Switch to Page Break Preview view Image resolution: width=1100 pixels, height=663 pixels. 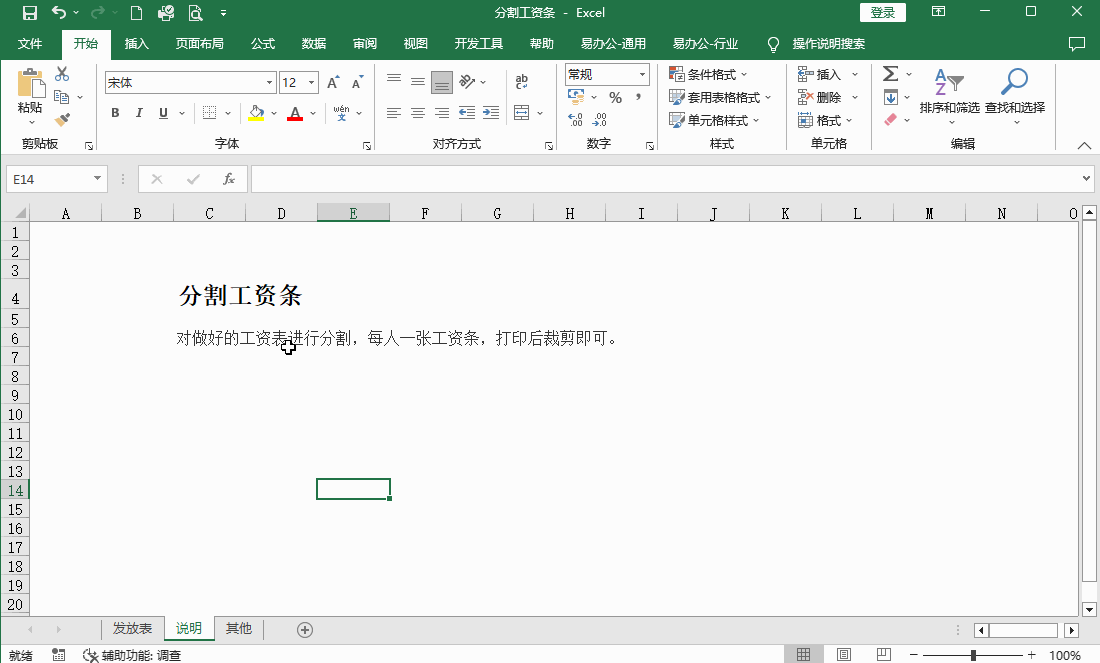click(883, 655)
